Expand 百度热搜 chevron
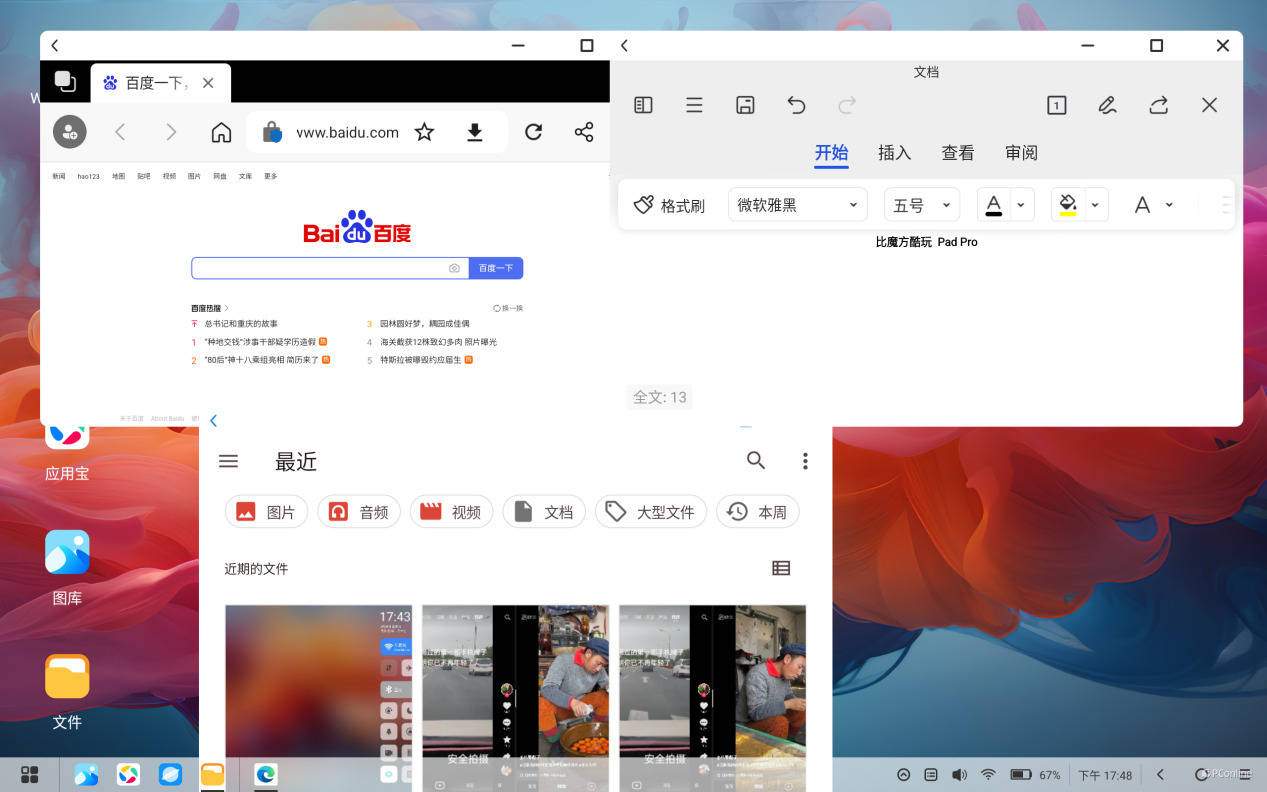The image size is (1267, 792). pyautogui.click(x=227, y=308)
